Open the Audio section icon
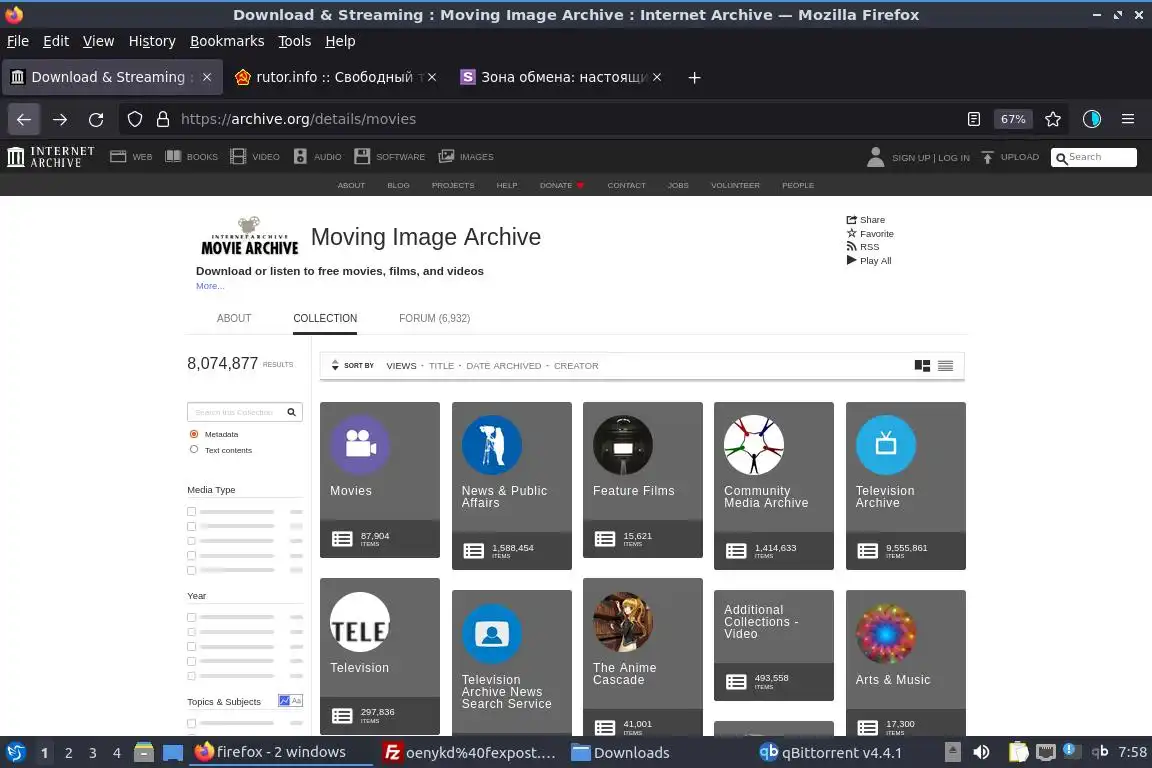Screen dimensions: 1152x768 tap(300, 157)
